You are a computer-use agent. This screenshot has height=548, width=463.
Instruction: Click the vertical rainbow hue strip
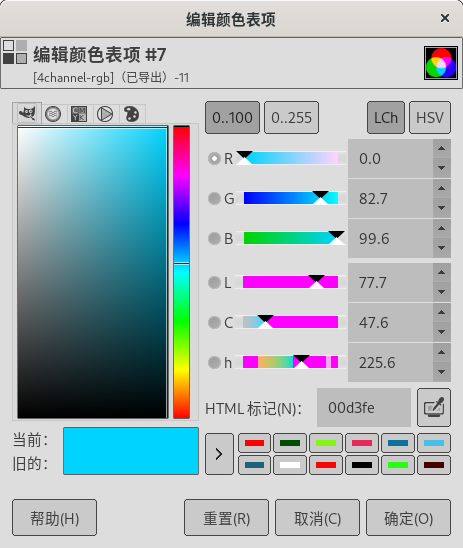point(181,272)
